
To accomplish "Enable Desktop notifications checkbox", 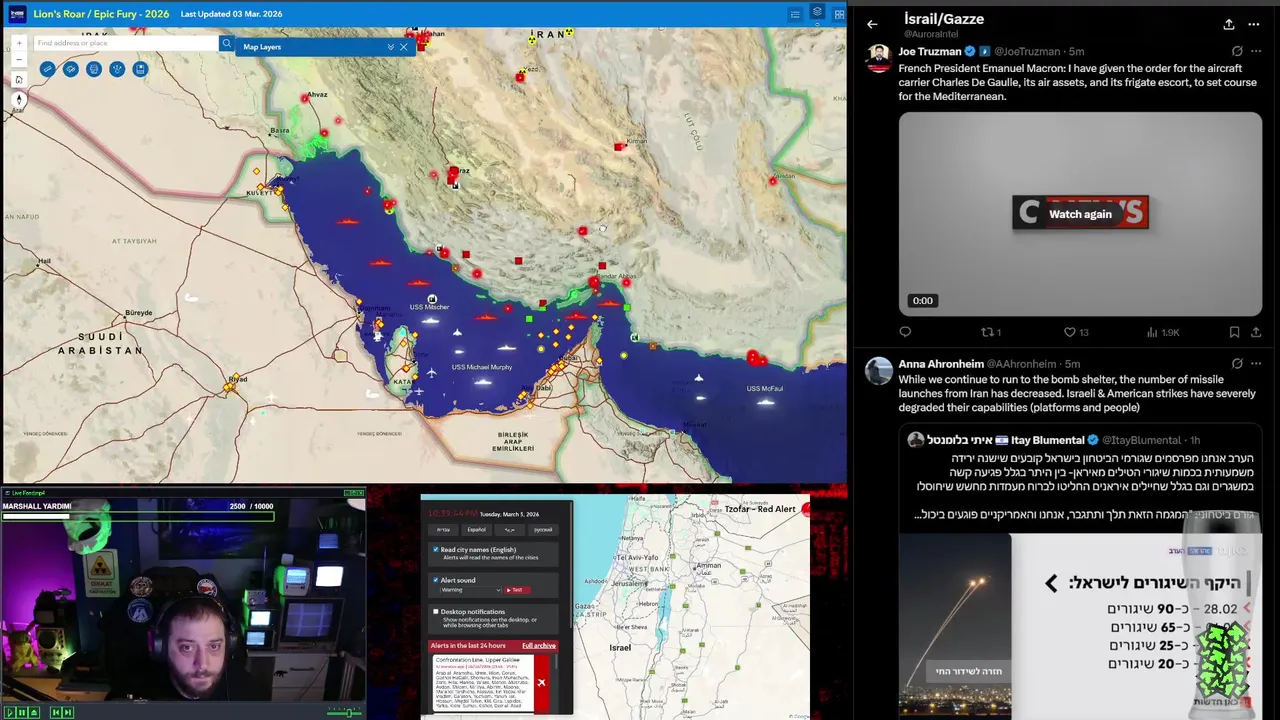I will coord(436,612).
